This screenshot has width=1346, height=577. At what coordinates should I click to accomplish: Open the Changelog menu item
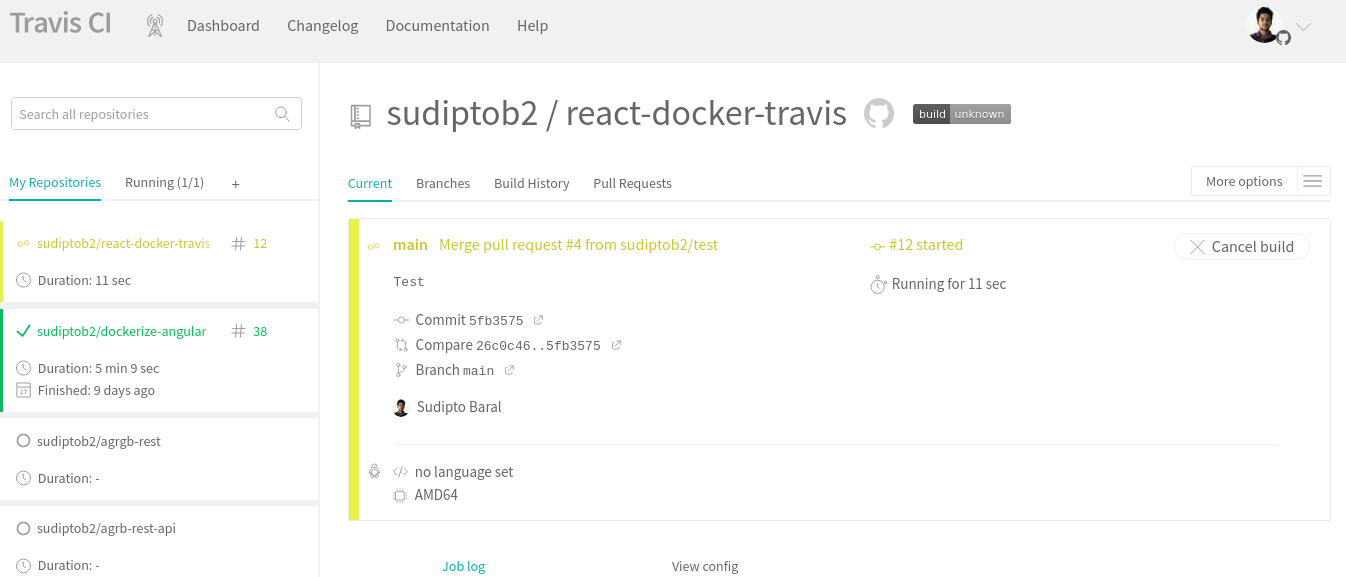tap(322, 25)
